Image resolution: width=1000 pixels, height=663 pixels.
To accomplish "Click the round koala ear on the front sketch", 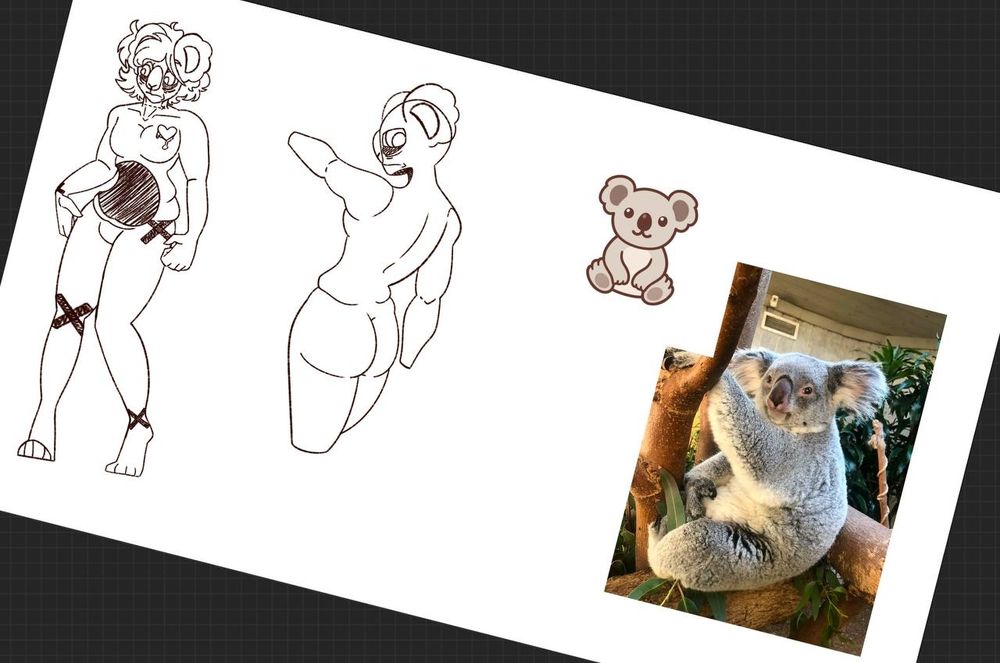I will [x=190, y=58].
